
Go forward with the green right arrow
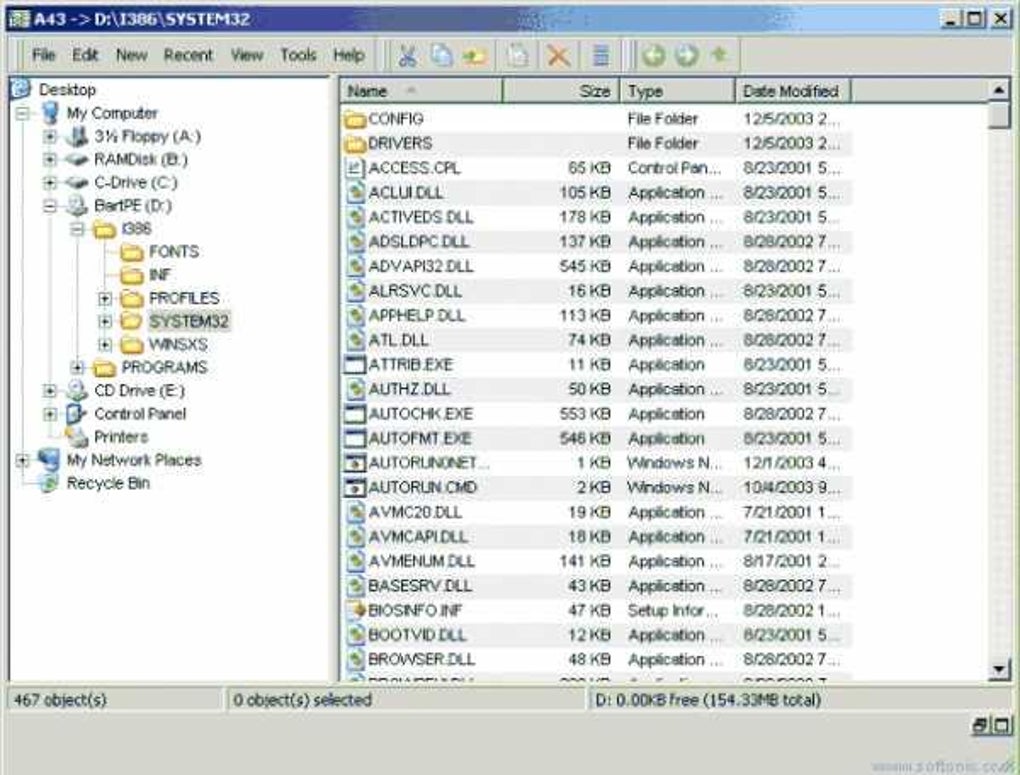[x=686, y=56]
